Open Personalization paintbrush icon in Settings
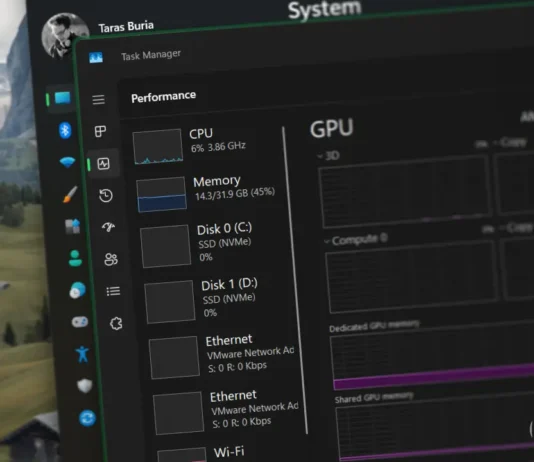The width and height of the screenshot is (534, 462). coord(70,194)
